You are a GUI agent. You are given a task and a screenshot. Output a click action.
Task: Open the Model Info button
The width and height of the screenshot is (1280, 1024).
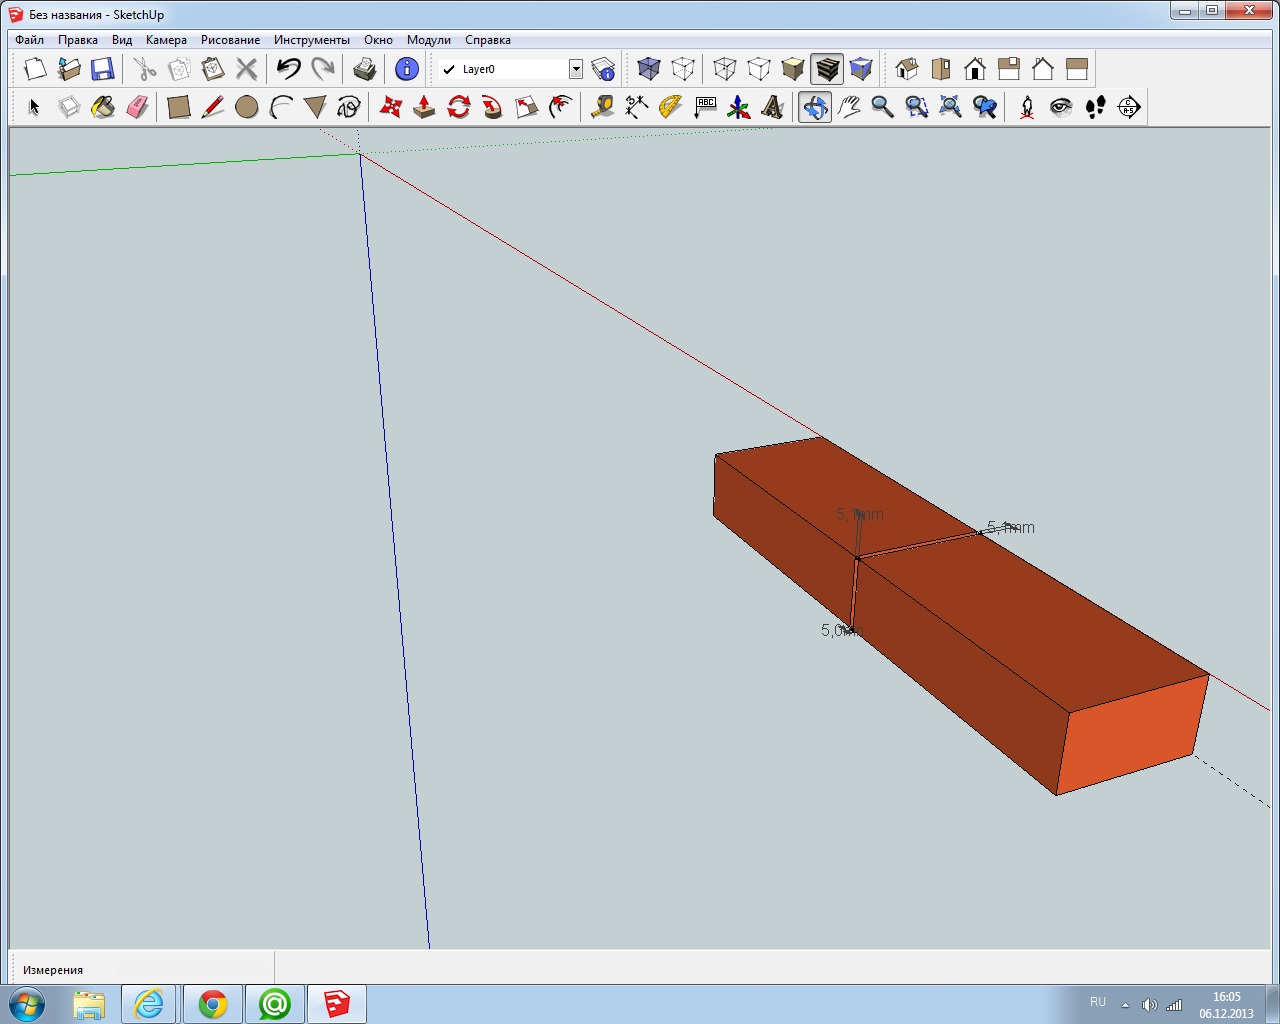pos(406,69)
